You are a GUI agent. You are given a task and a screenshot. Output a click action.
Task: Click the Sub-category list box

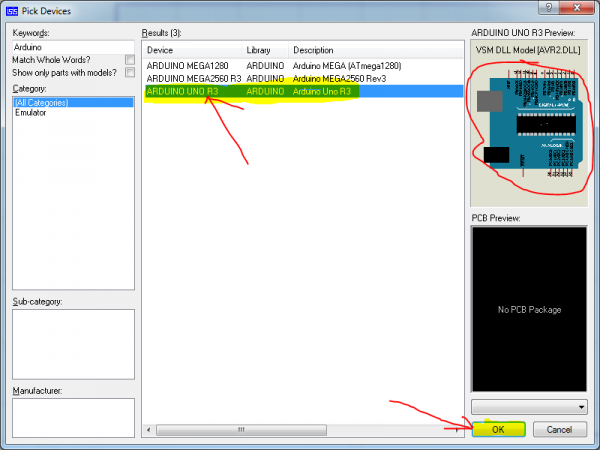[x=73, y=344]
